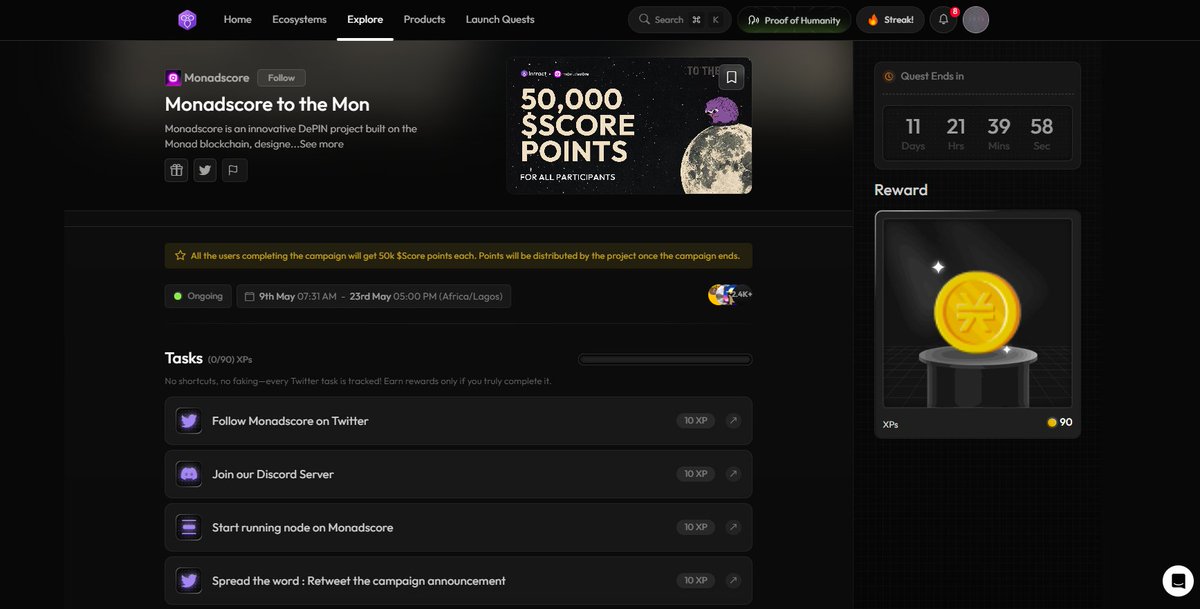Open Start running node on Monadscore task
This screenshot has height=609, width=1200.
458,527
